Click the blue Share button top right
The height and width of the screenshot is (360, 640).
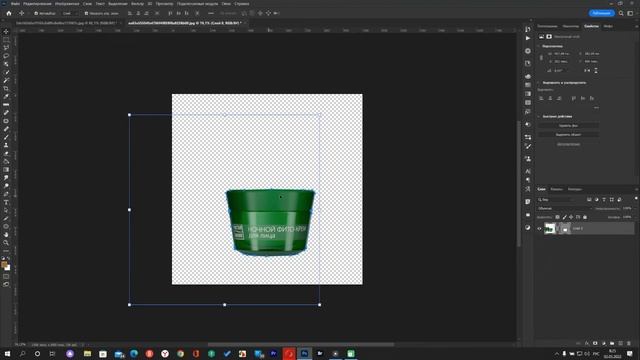601,13
